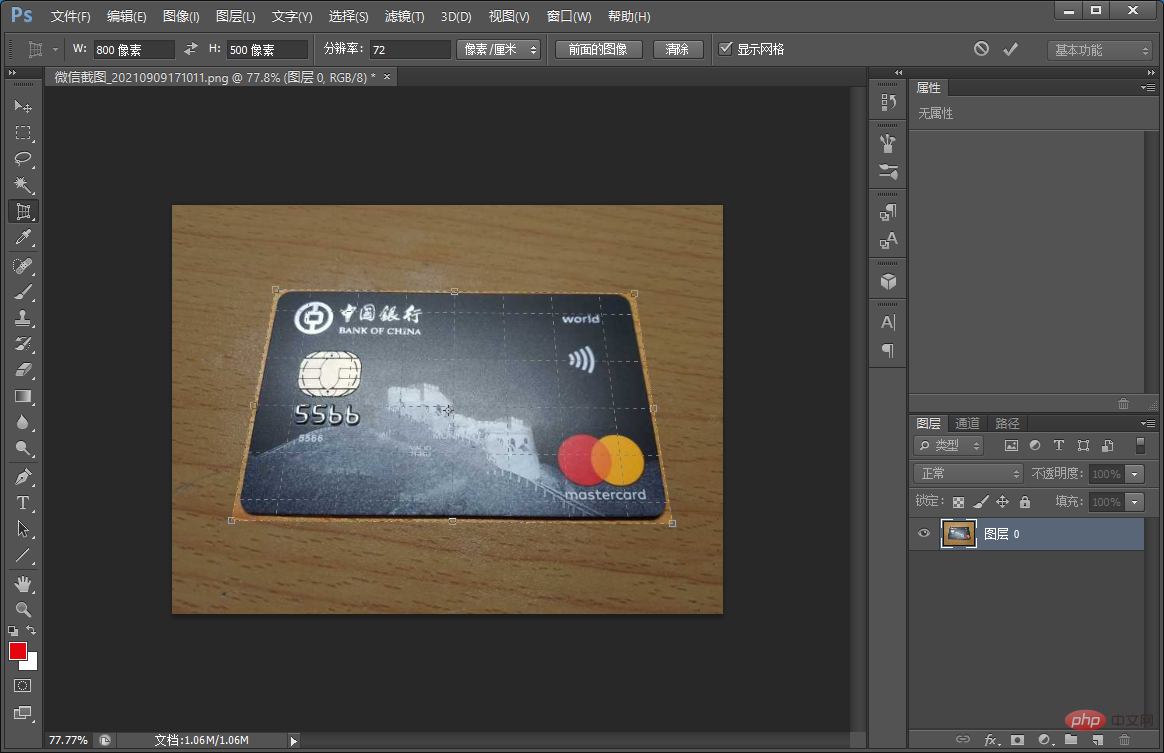Select the Brush tool
This screenshot has height=753, width=1164.
click(x=23, y=292)
